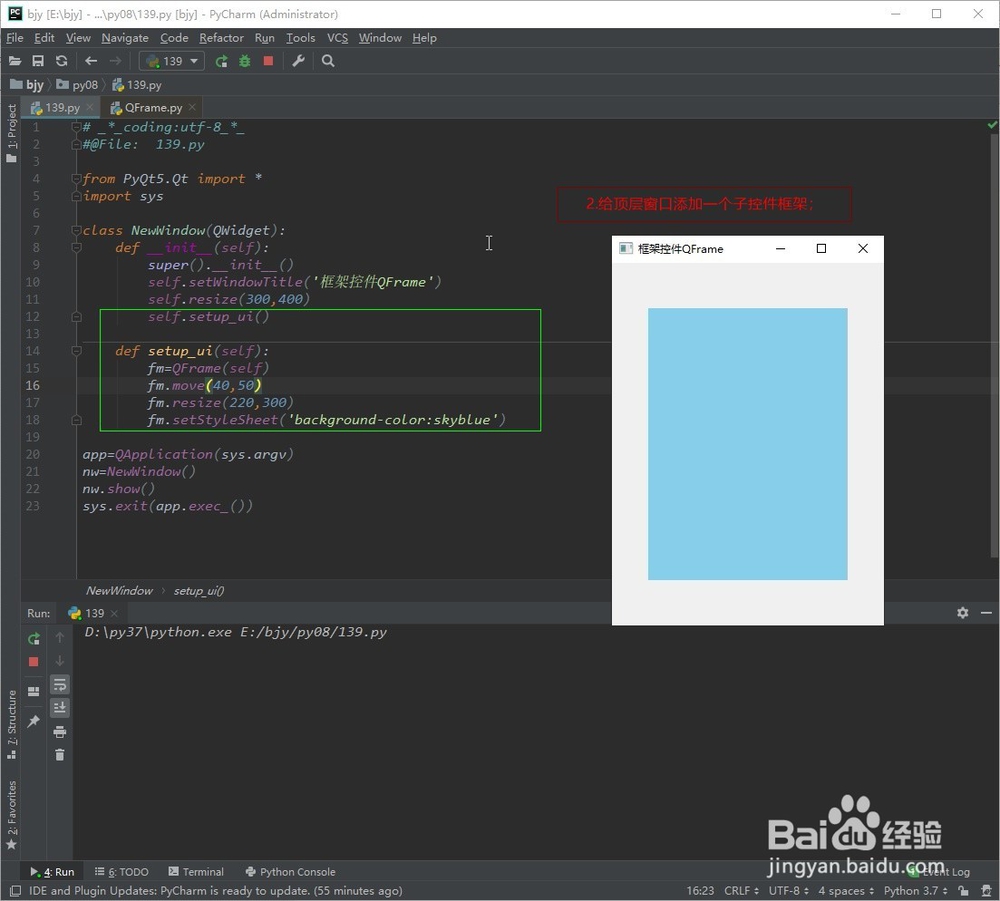1000x901 pixels.
Task: Toggle tool window buttons icon in status bar corner
Action: coord(15,890)
